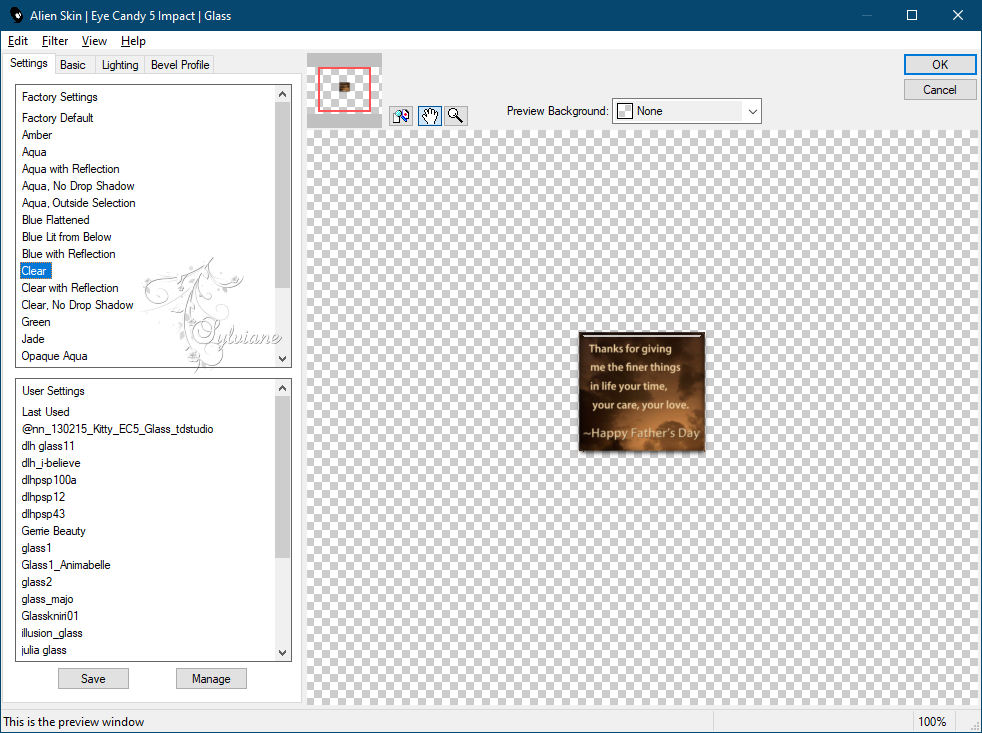This screenshot has height=733, width=982.
Task: Select Clear with Reflection preset
Action: tap(70, 288)
